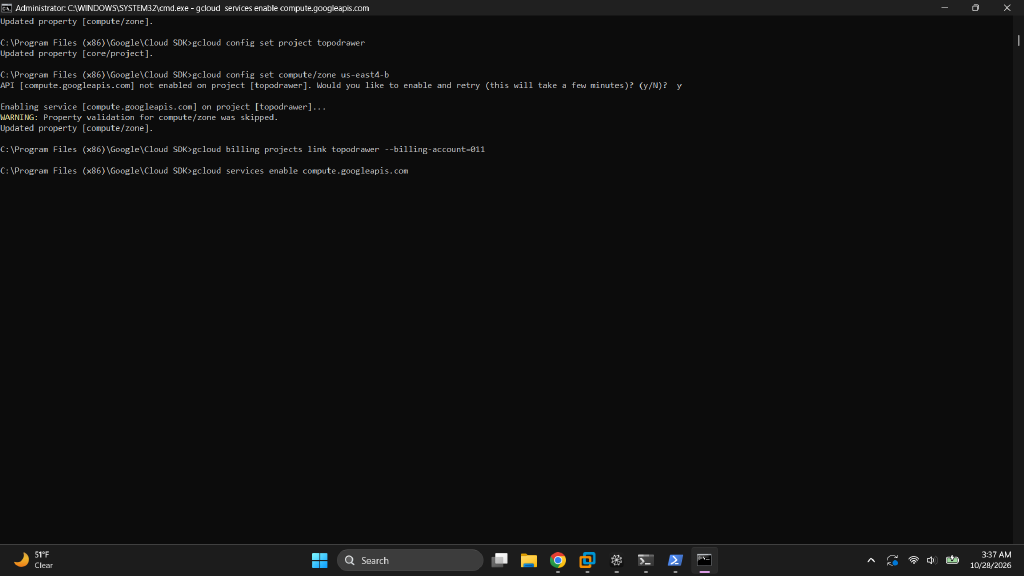Open the sync status tray icon
This screenshot has width=1024, height=576.
pos(892,560)
